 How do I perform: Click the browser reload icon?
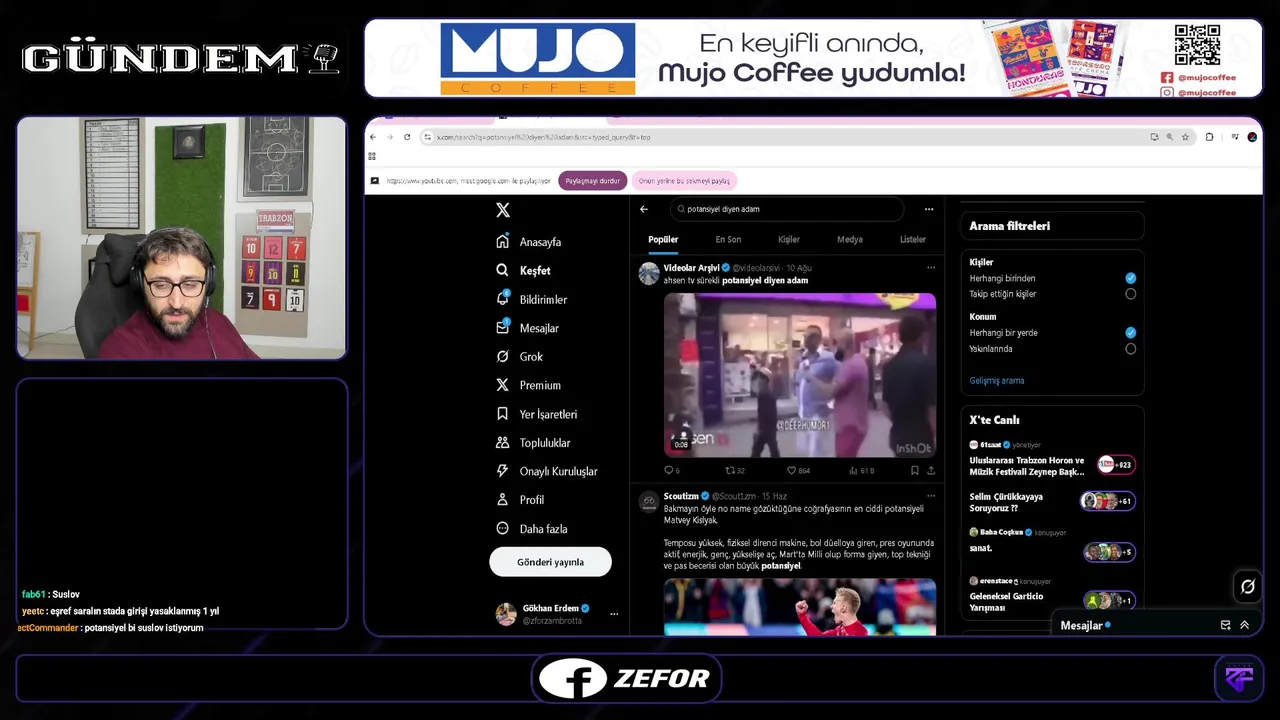pos(407,137)
